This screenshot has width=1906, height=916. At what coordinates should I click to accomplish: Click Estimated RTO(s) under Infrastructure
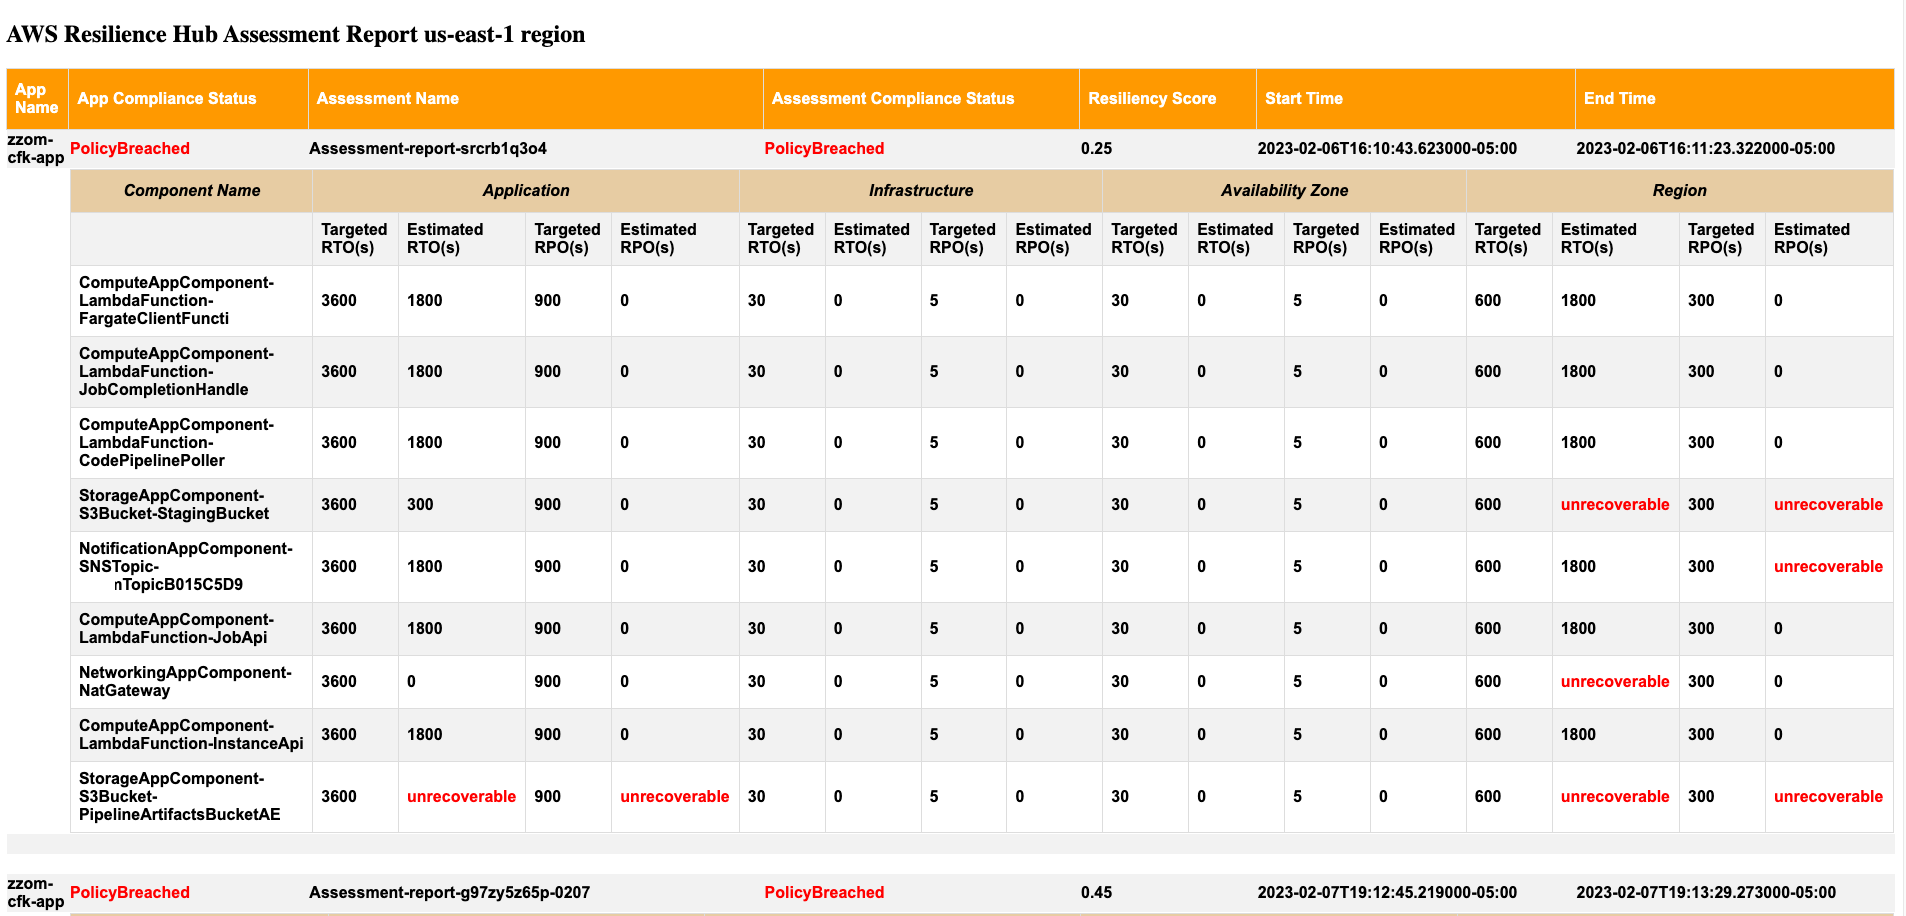pyautogui.click(x=872, y=239)
